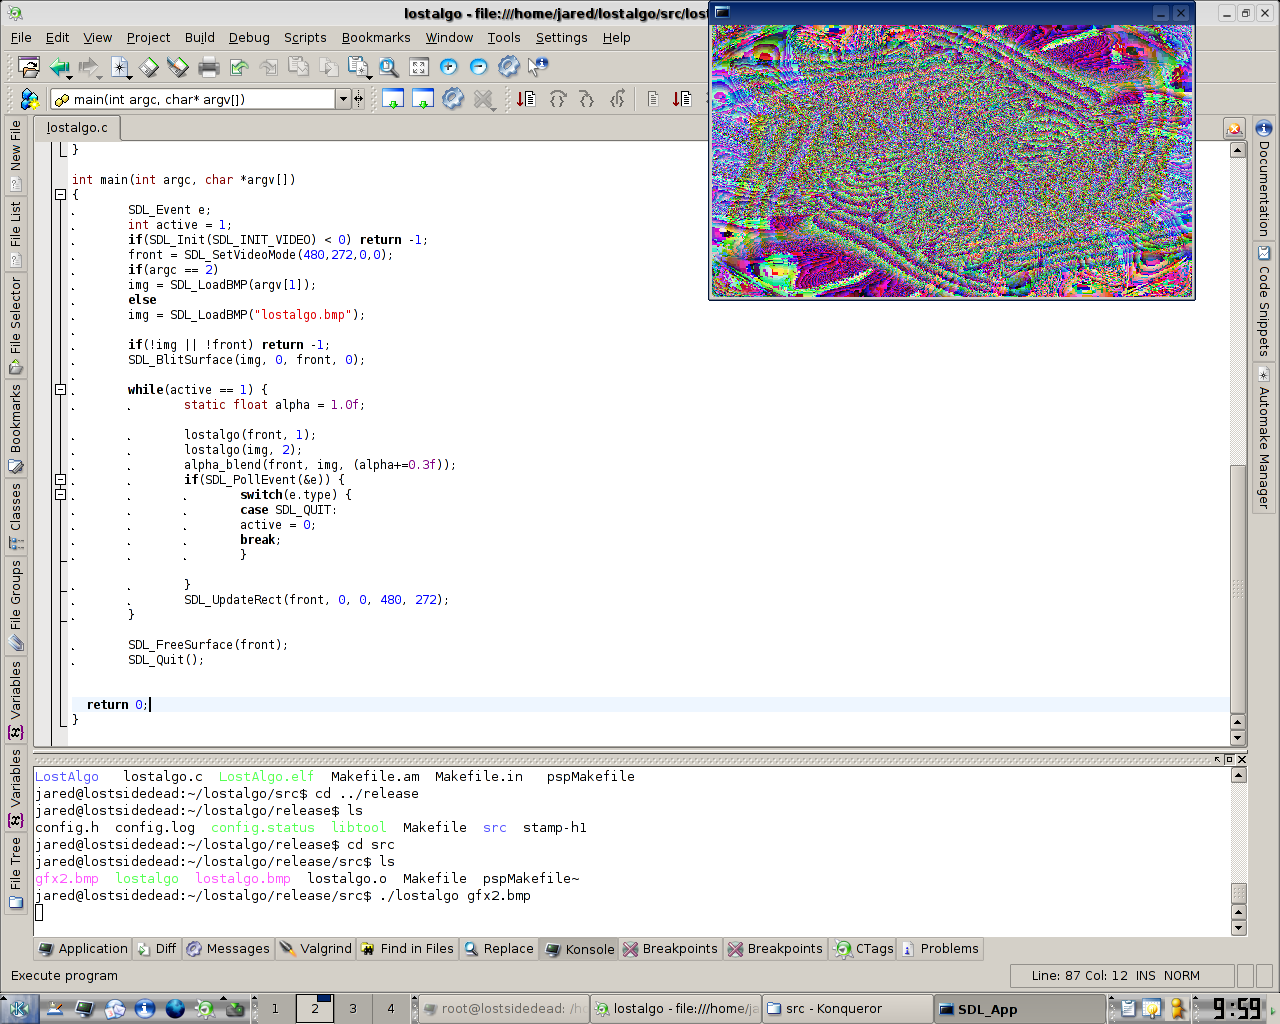The height and width of the screenshot is (1024, 1280).
Task: Open the function navigator dropdown
Action: click(343, 99)
